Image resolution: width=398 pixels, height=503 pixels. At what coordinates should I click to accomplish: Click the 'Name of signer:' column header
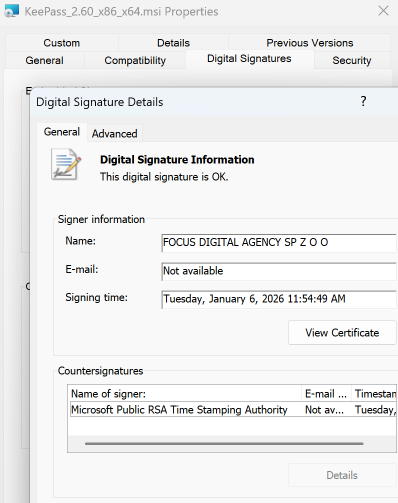pyautogui.click(x=185, y=394)
